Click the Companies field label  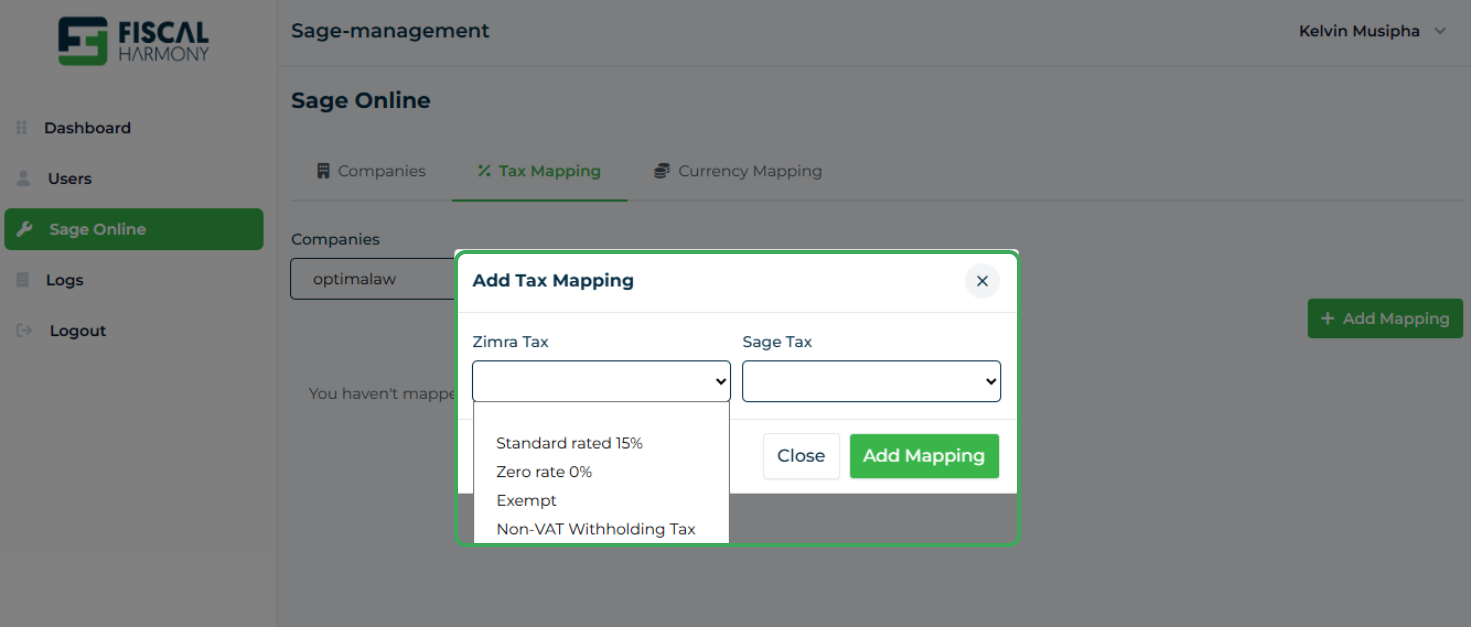click(x=335, y=240)
